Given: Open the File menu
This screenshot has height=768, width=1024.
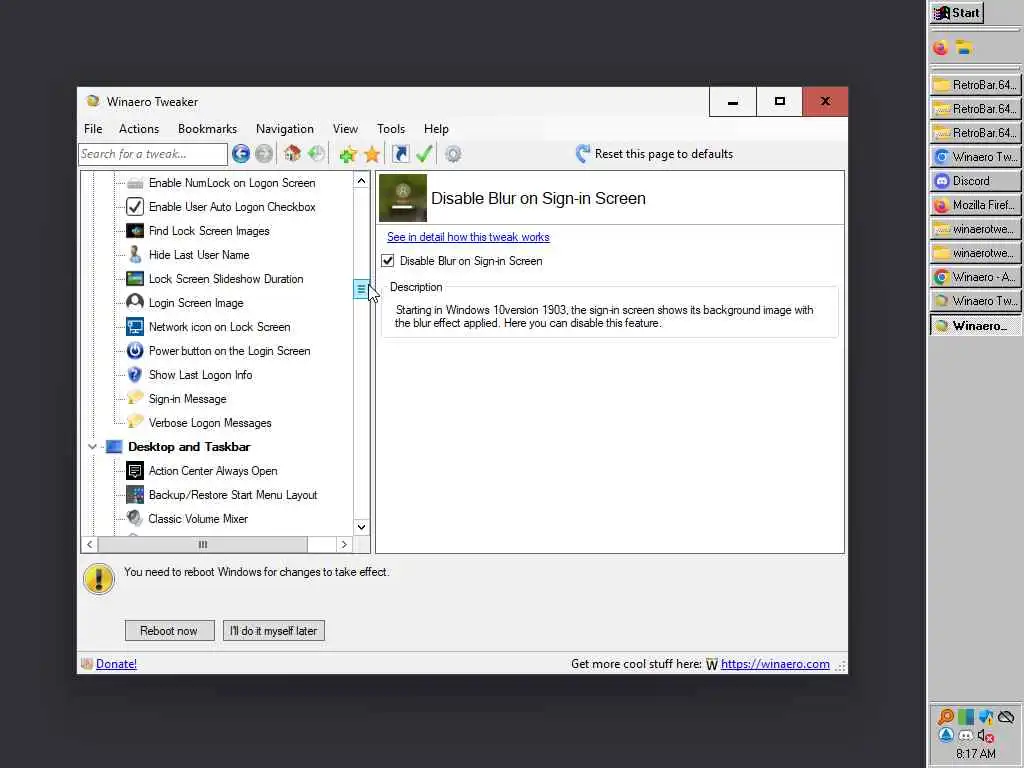Looking at the screenshot, I should pyautogui.click(x=93, y=129).
